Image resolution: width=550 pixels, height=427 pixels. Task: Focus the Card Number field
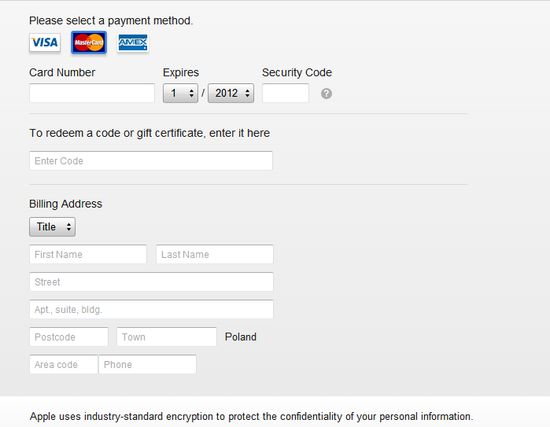[x=92, y=93]
